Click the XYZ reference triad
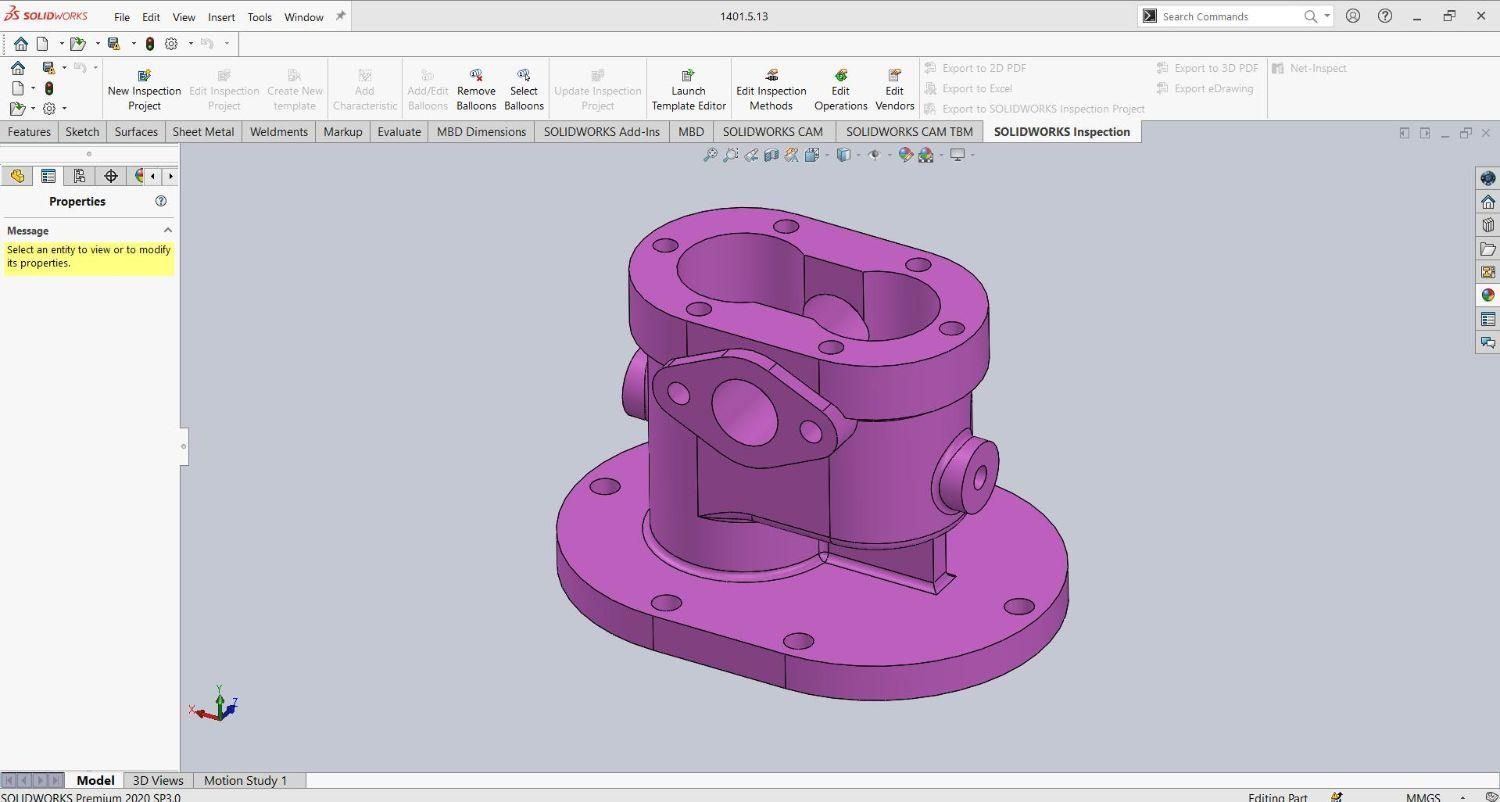 pyautogui.click(x=214, y=706)
